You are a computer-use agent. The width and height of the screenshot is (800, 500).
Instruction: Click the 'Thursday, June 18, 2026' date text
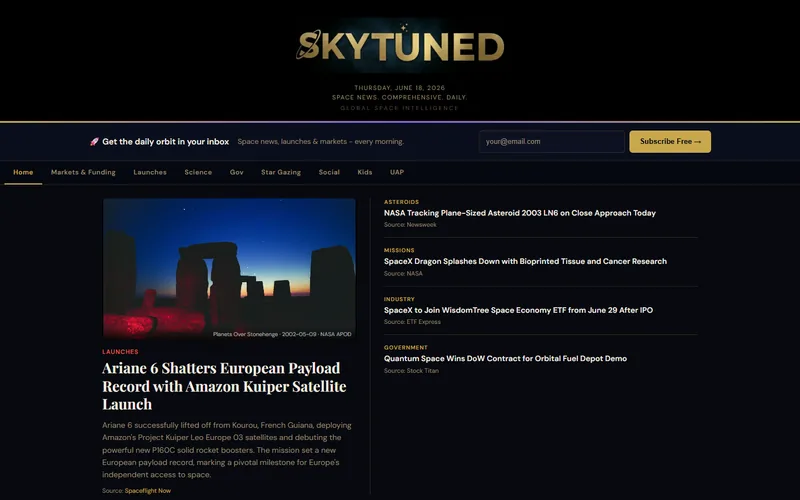click(399, 88)
